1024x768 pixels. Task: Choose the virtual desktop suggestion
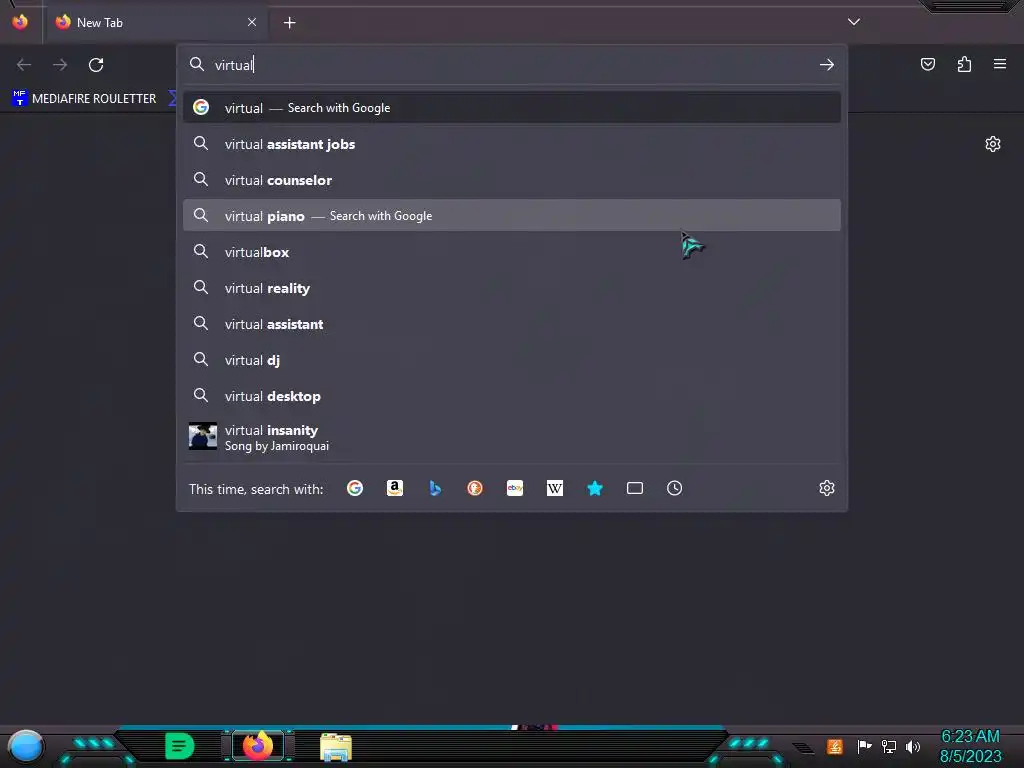coord(512,396)
